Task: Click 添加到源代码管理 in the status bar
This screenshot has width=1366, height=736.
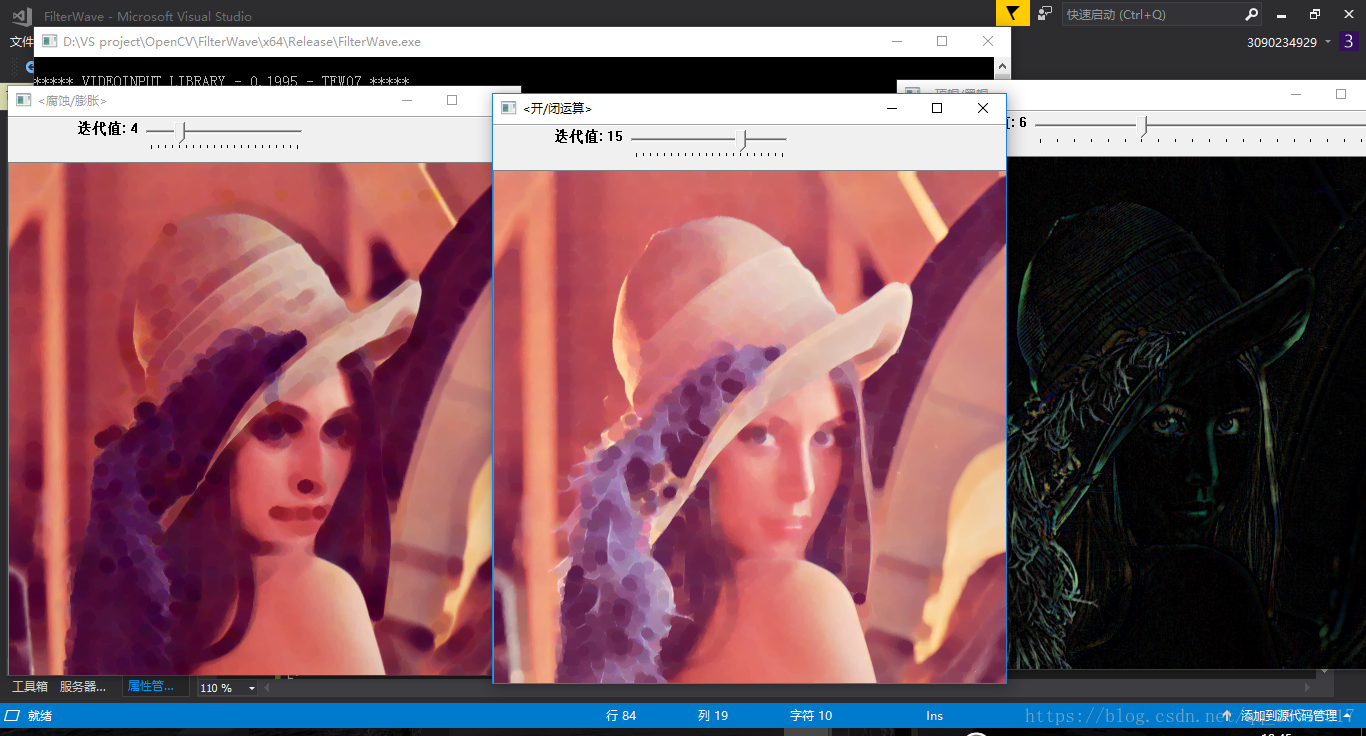Action: (1288, 716)
